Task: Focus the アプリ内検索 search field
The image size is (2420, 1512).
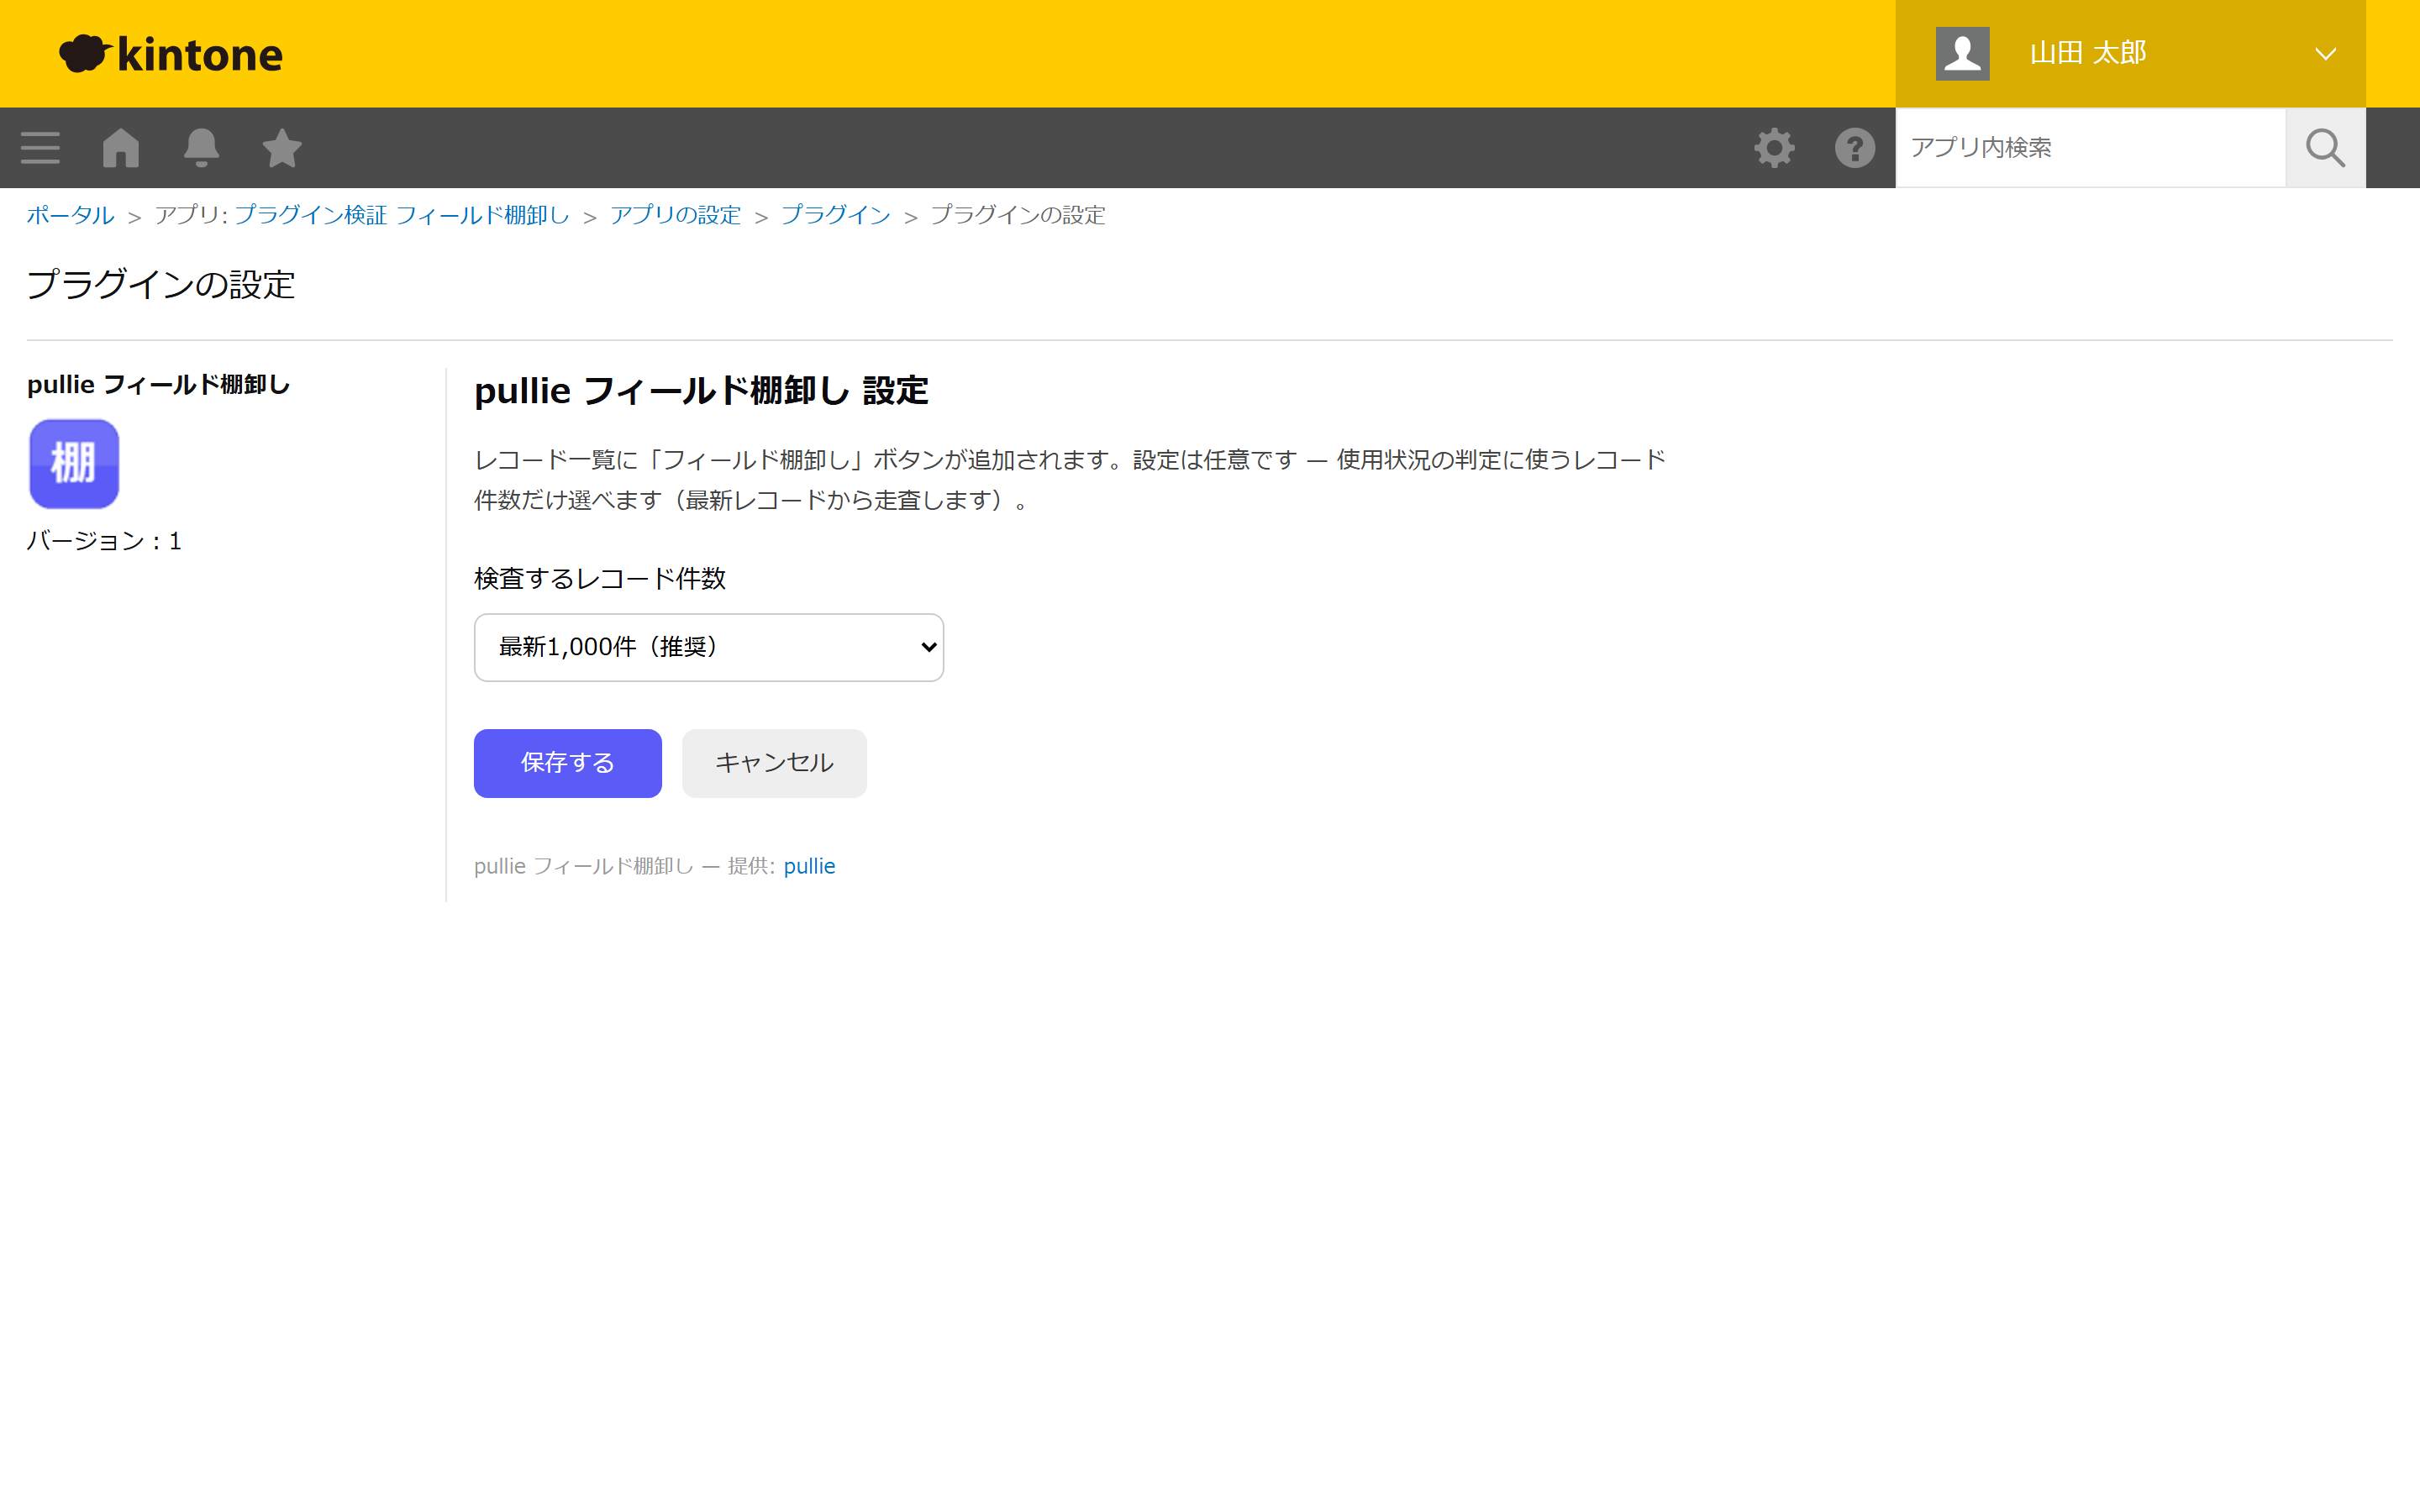Action: click(x=2090, y=148)
